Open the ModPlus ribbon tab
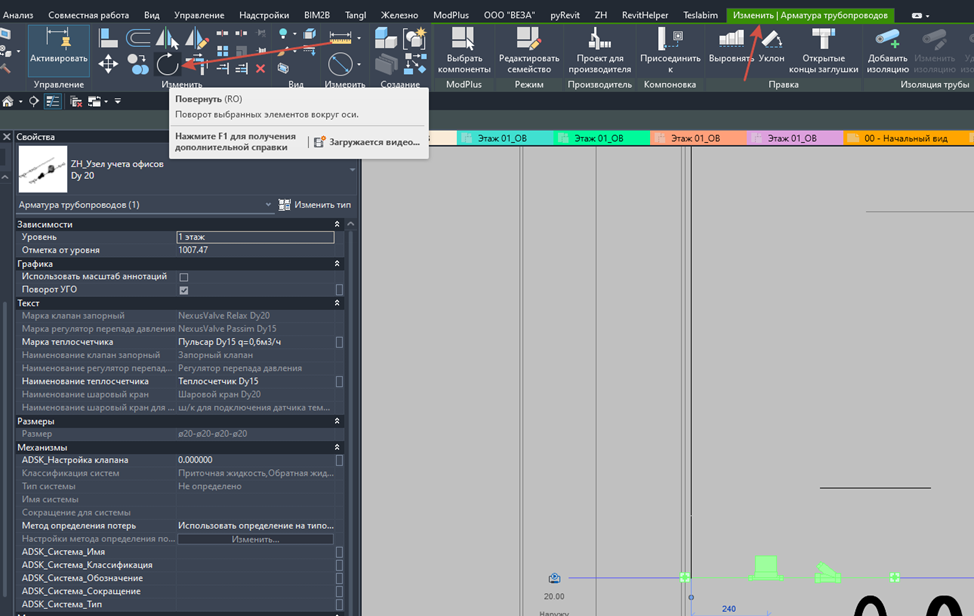 tap(451, 15)
